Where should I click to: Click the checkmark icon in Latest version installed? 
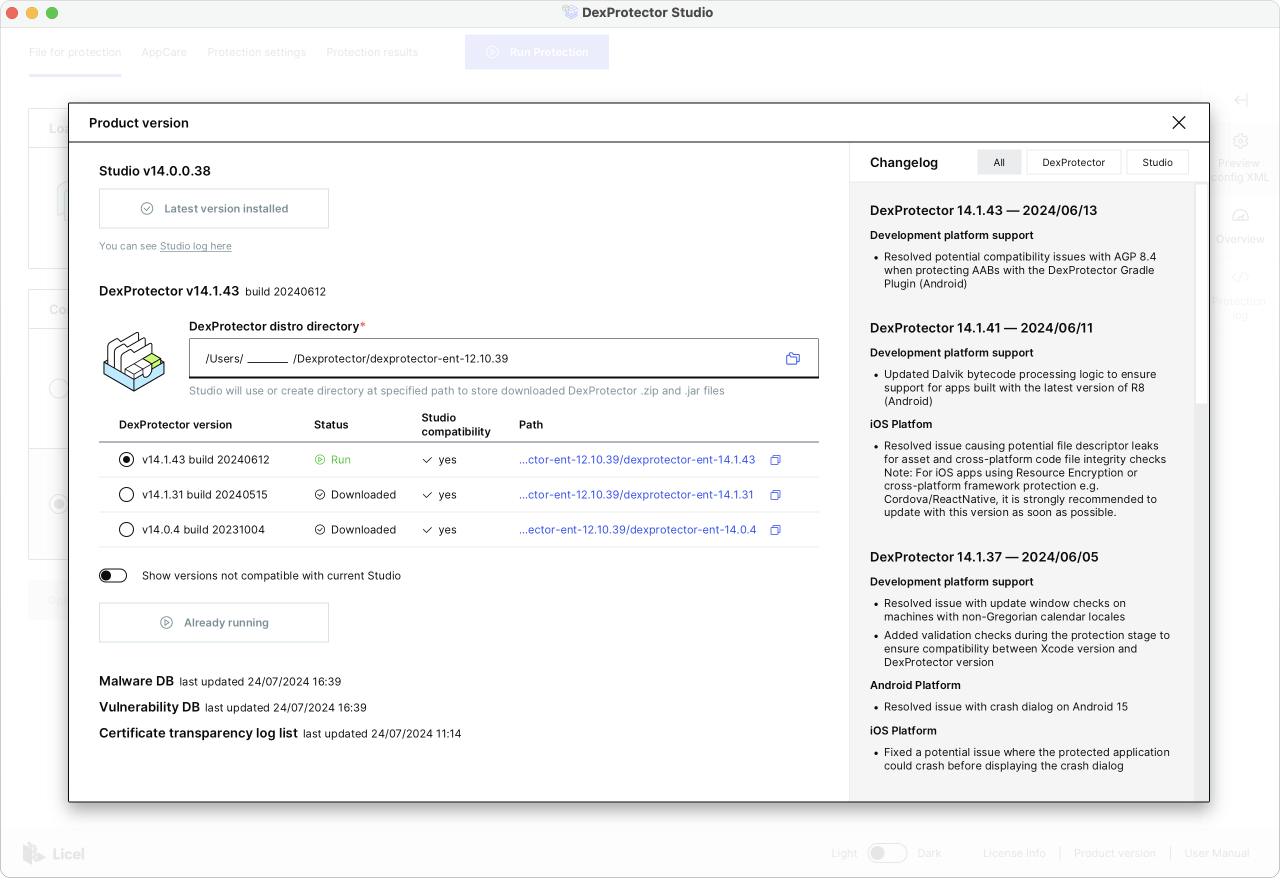pyautogui.click(x=147, y=209)
